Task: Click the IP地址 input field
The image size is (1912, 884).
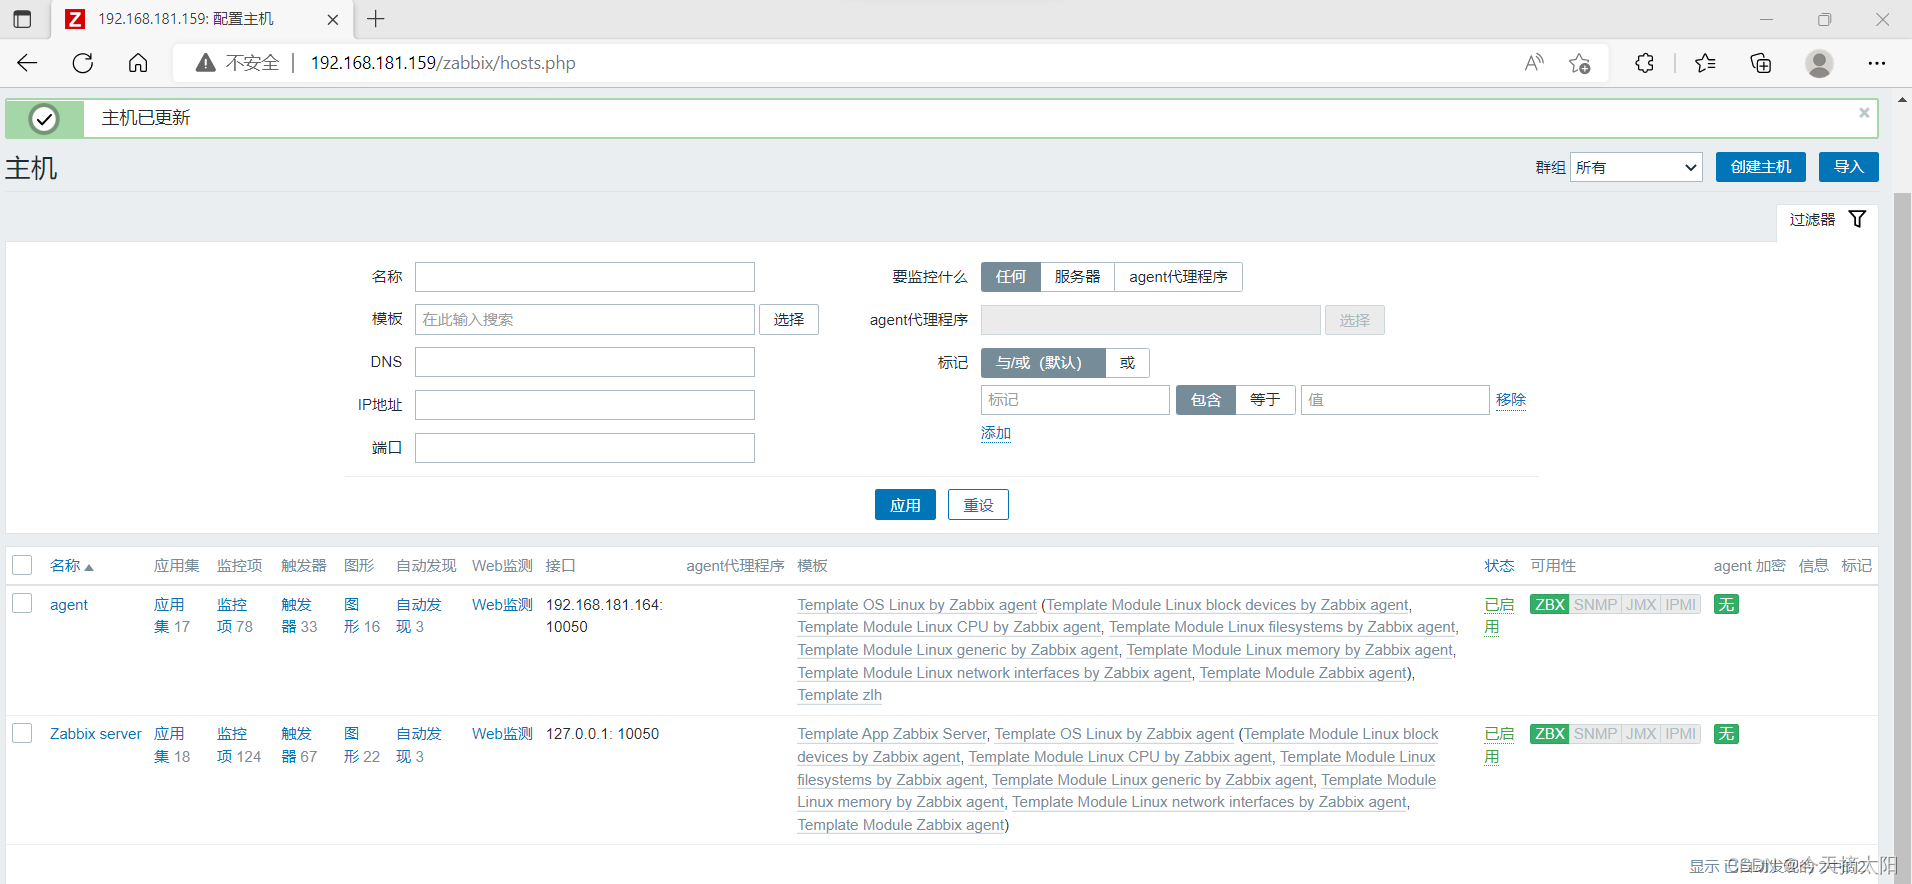Action: click(585, 405)
